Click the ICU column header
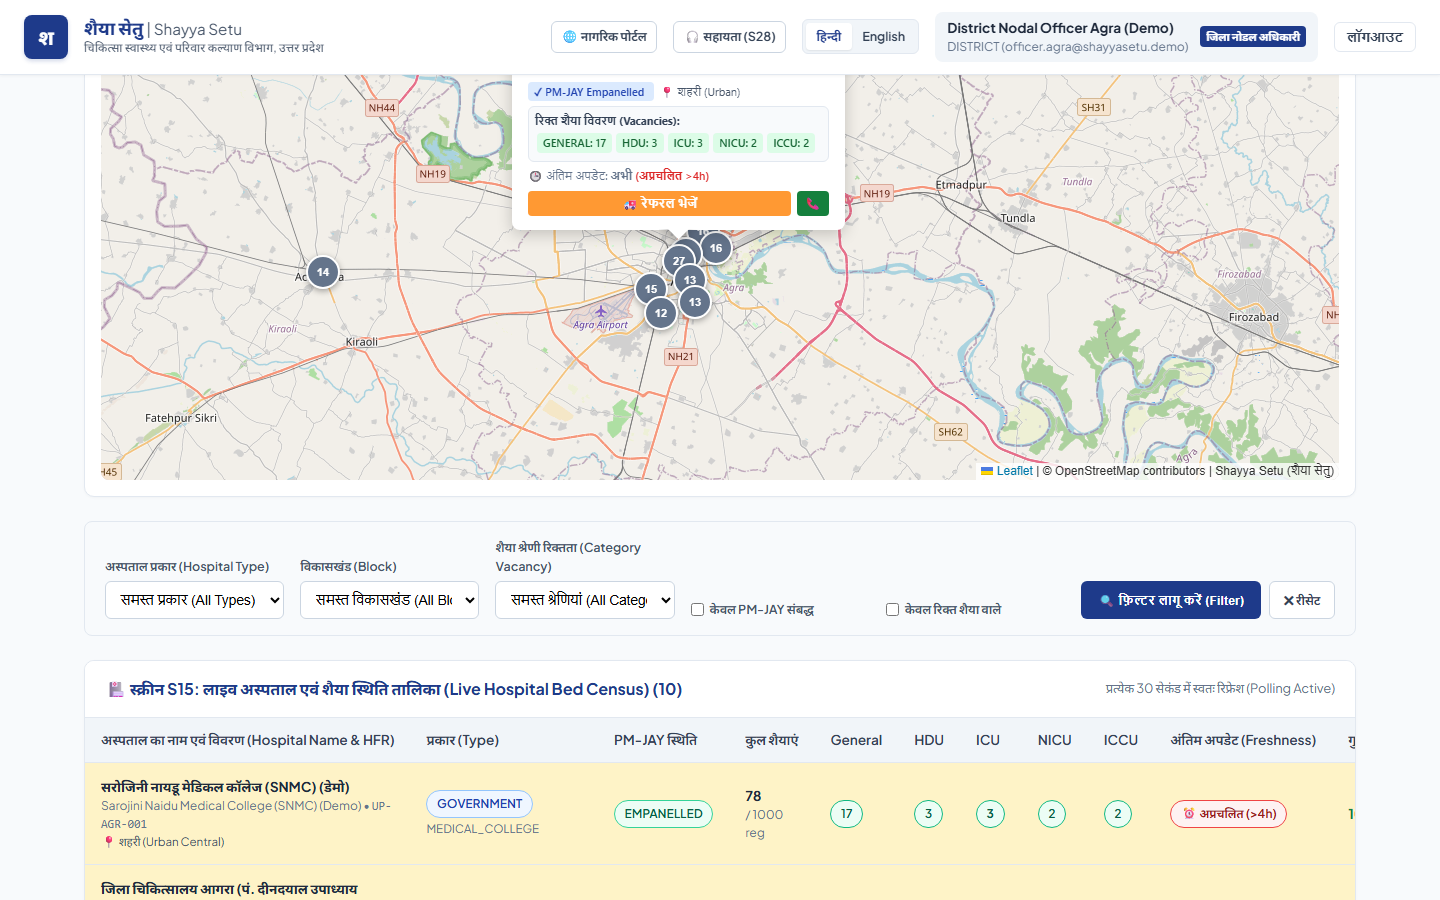1440x900 pixels. pos(988,740)
